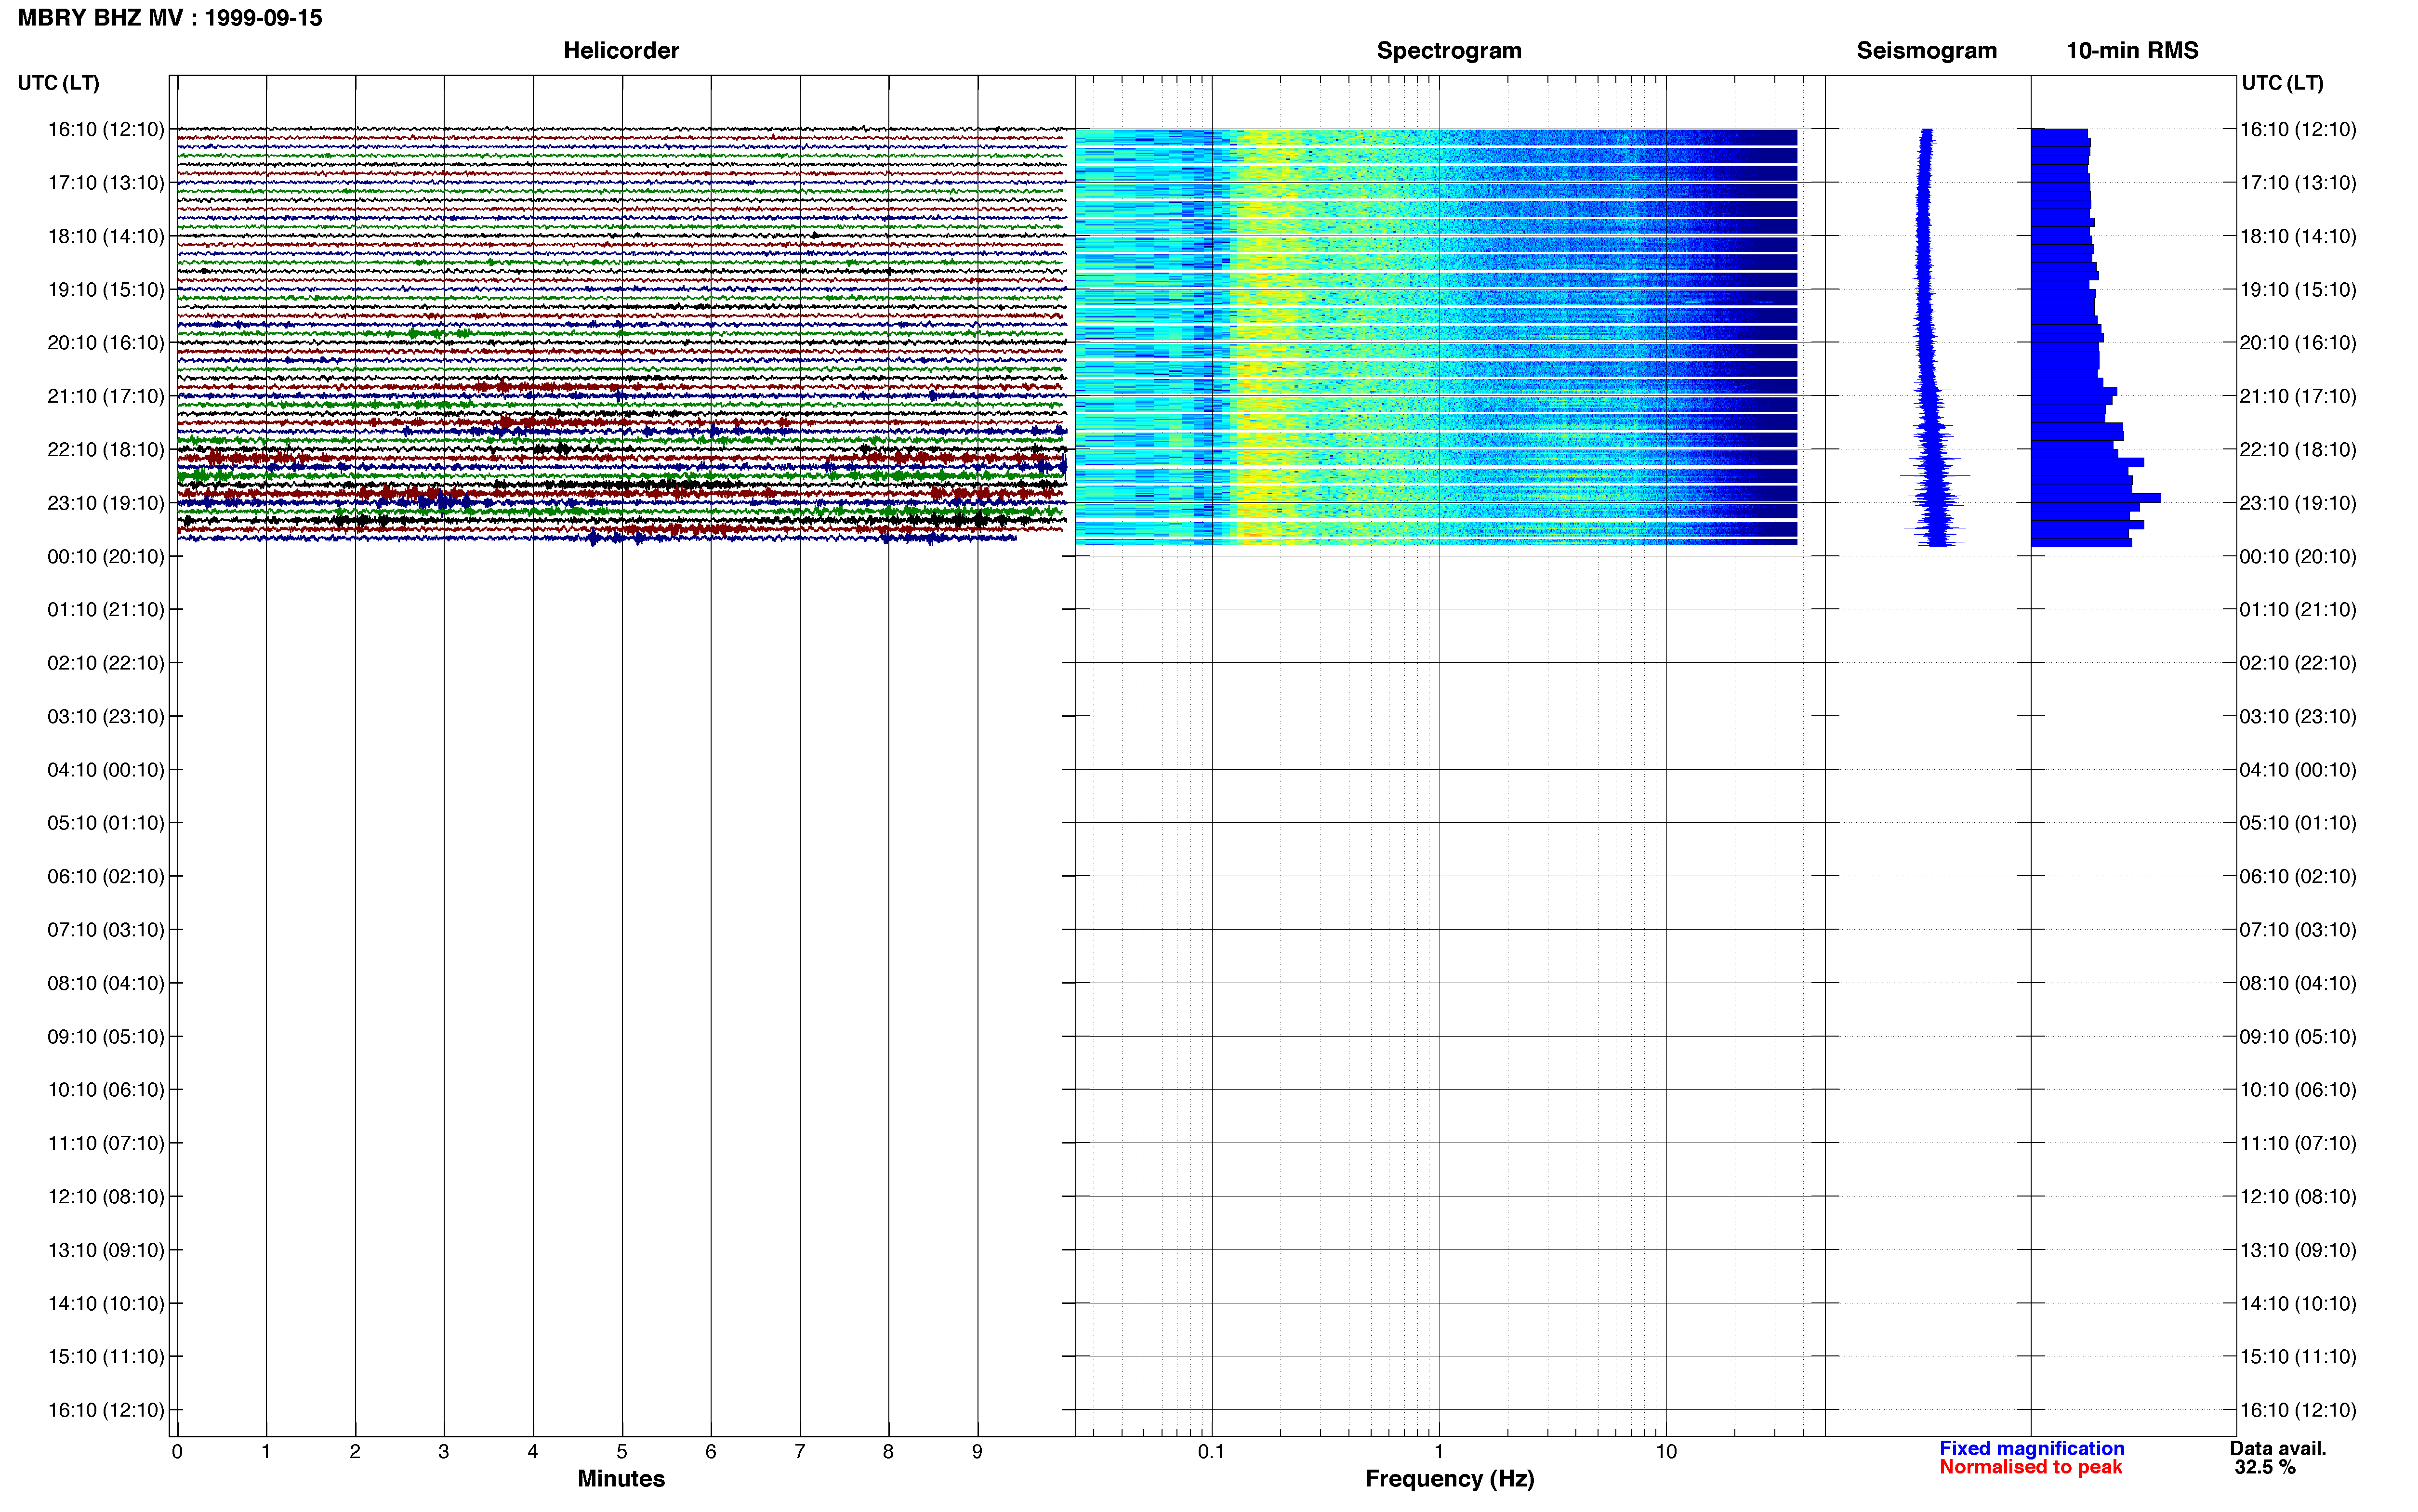Click the helicorder axis label 16:10 (12:10) at the bottom
This screenshot has height=1512, width=2418.
pos(105,1410)
